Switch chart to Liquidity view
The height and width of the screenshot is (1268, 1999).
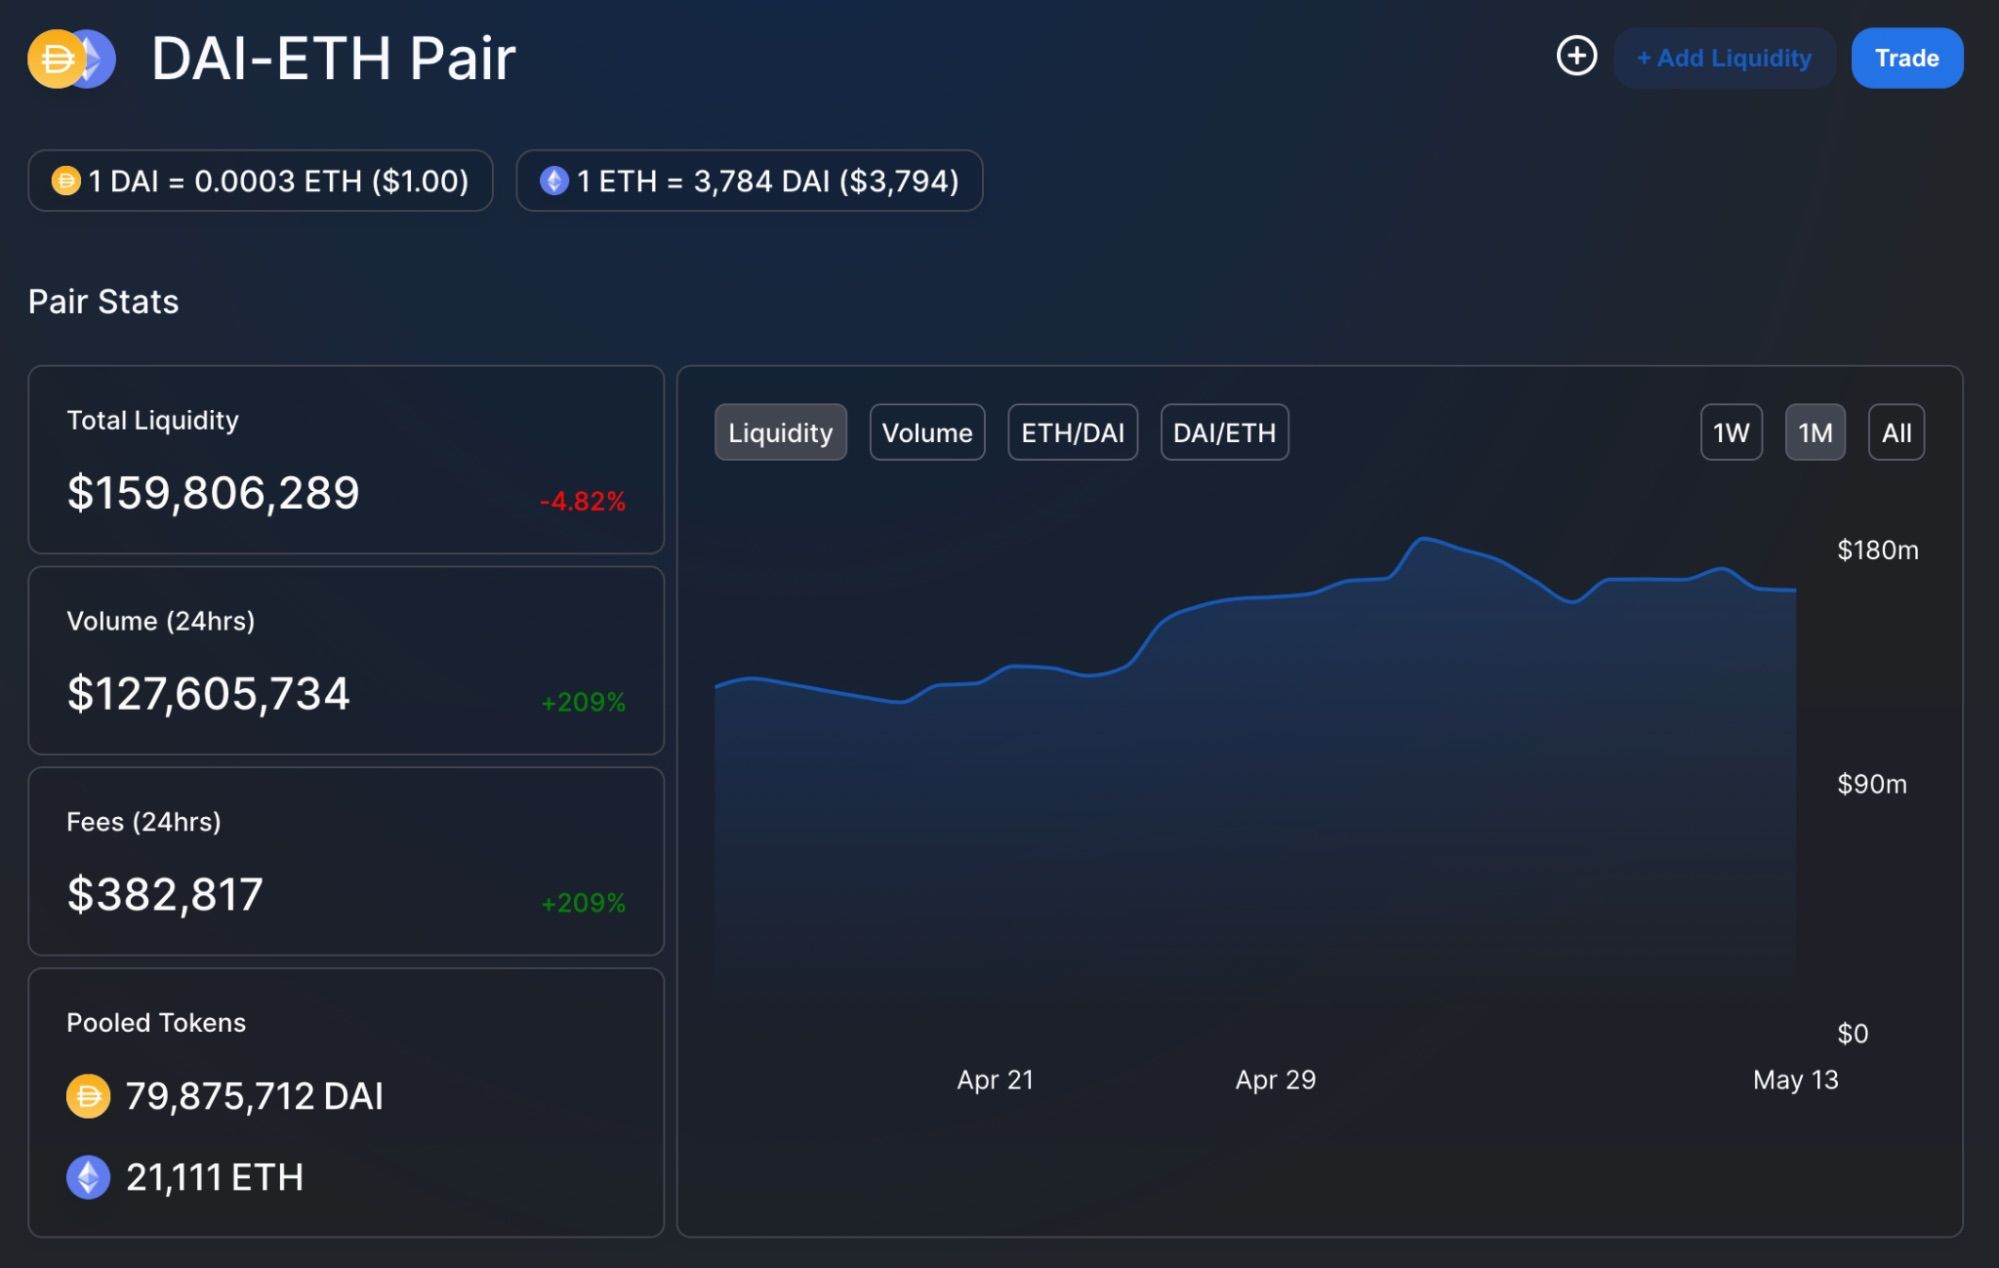tap(780, 433)
